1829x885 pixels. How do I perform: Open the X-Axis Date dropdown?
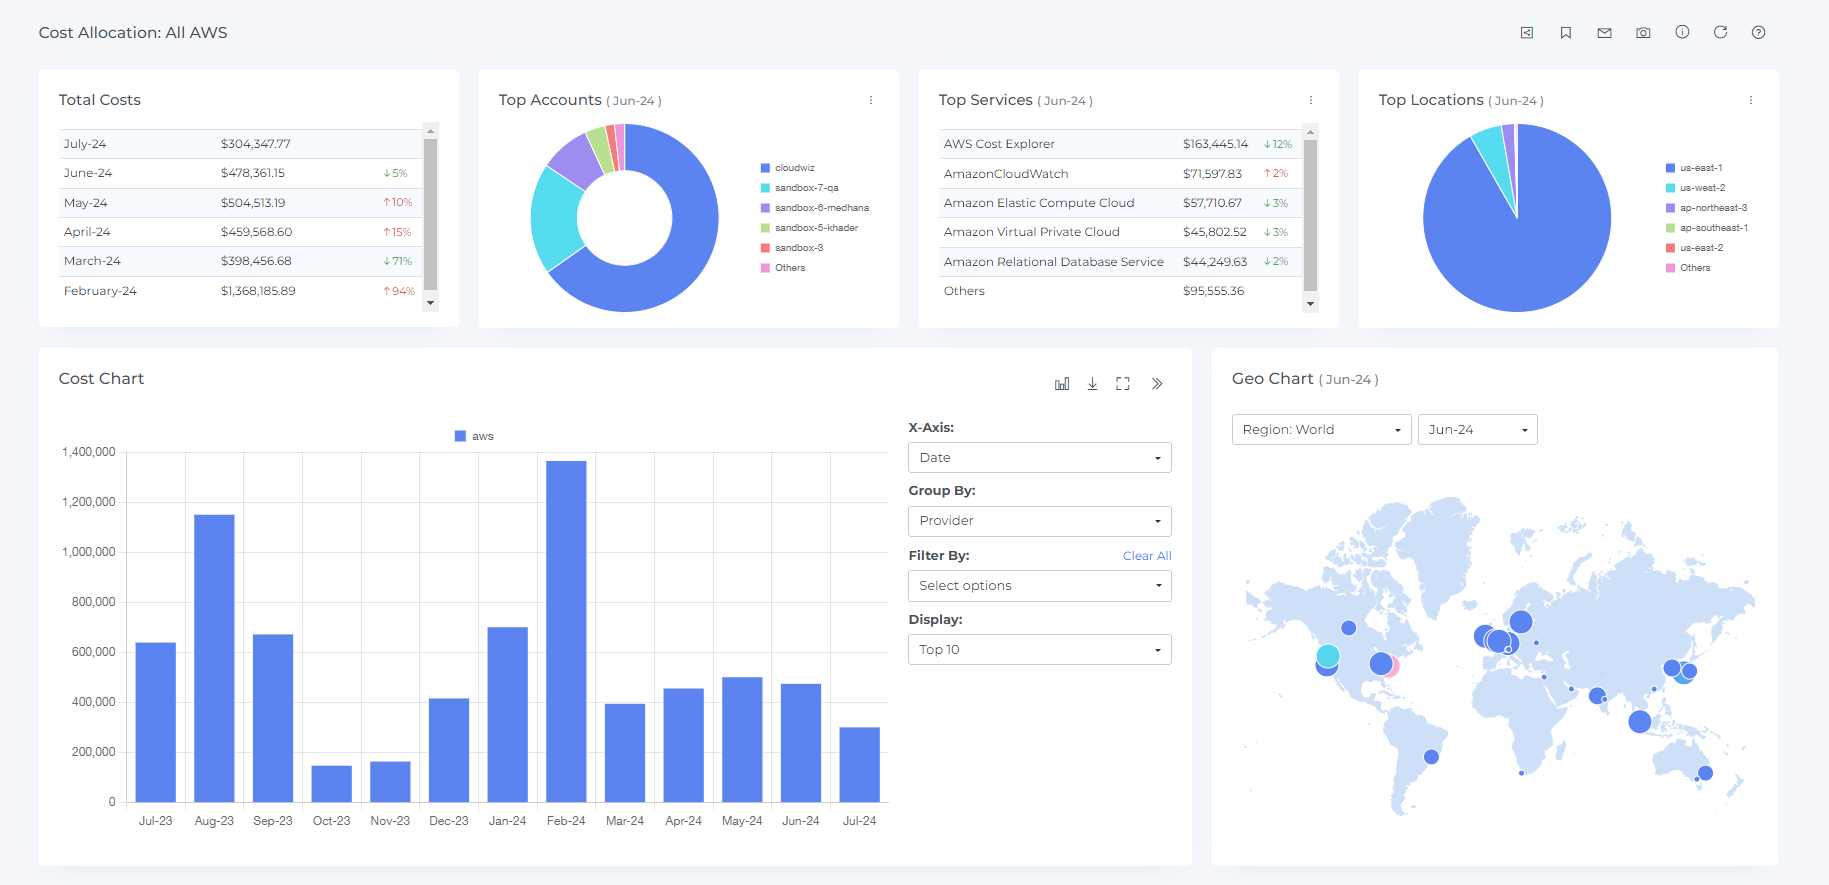[x=1039, y=458]
